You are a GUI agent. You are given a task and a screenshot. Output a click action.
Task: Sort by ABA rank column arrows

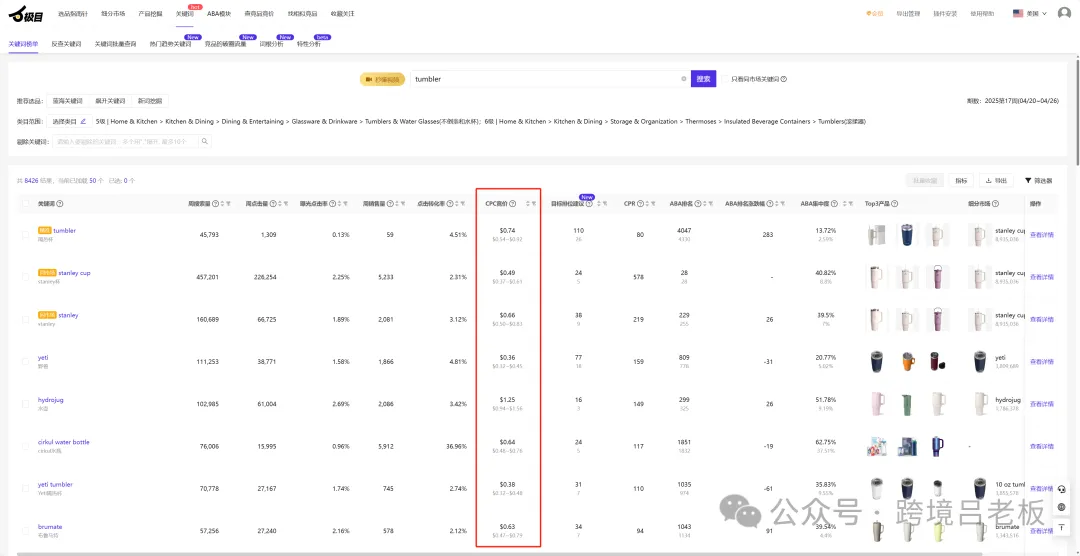click(x=705, y=204)
